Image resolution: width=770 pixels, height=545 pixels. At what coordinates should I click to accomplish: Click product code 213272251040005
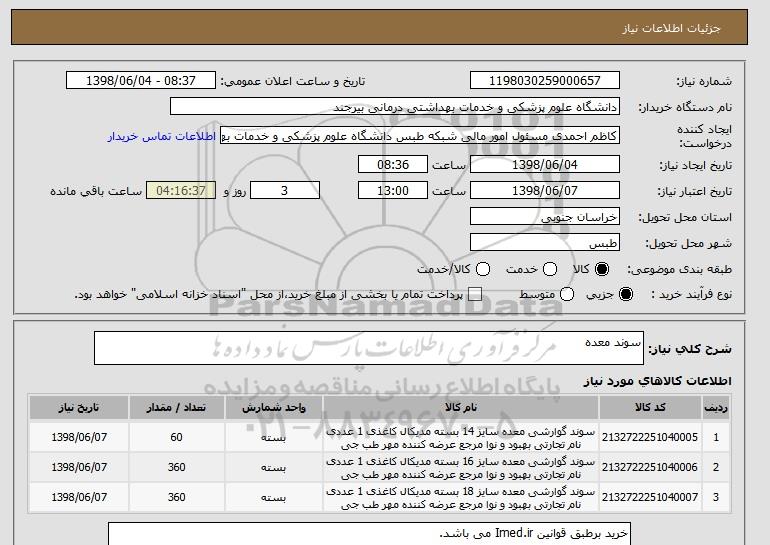pyautogui.click(x=650, y=437)
